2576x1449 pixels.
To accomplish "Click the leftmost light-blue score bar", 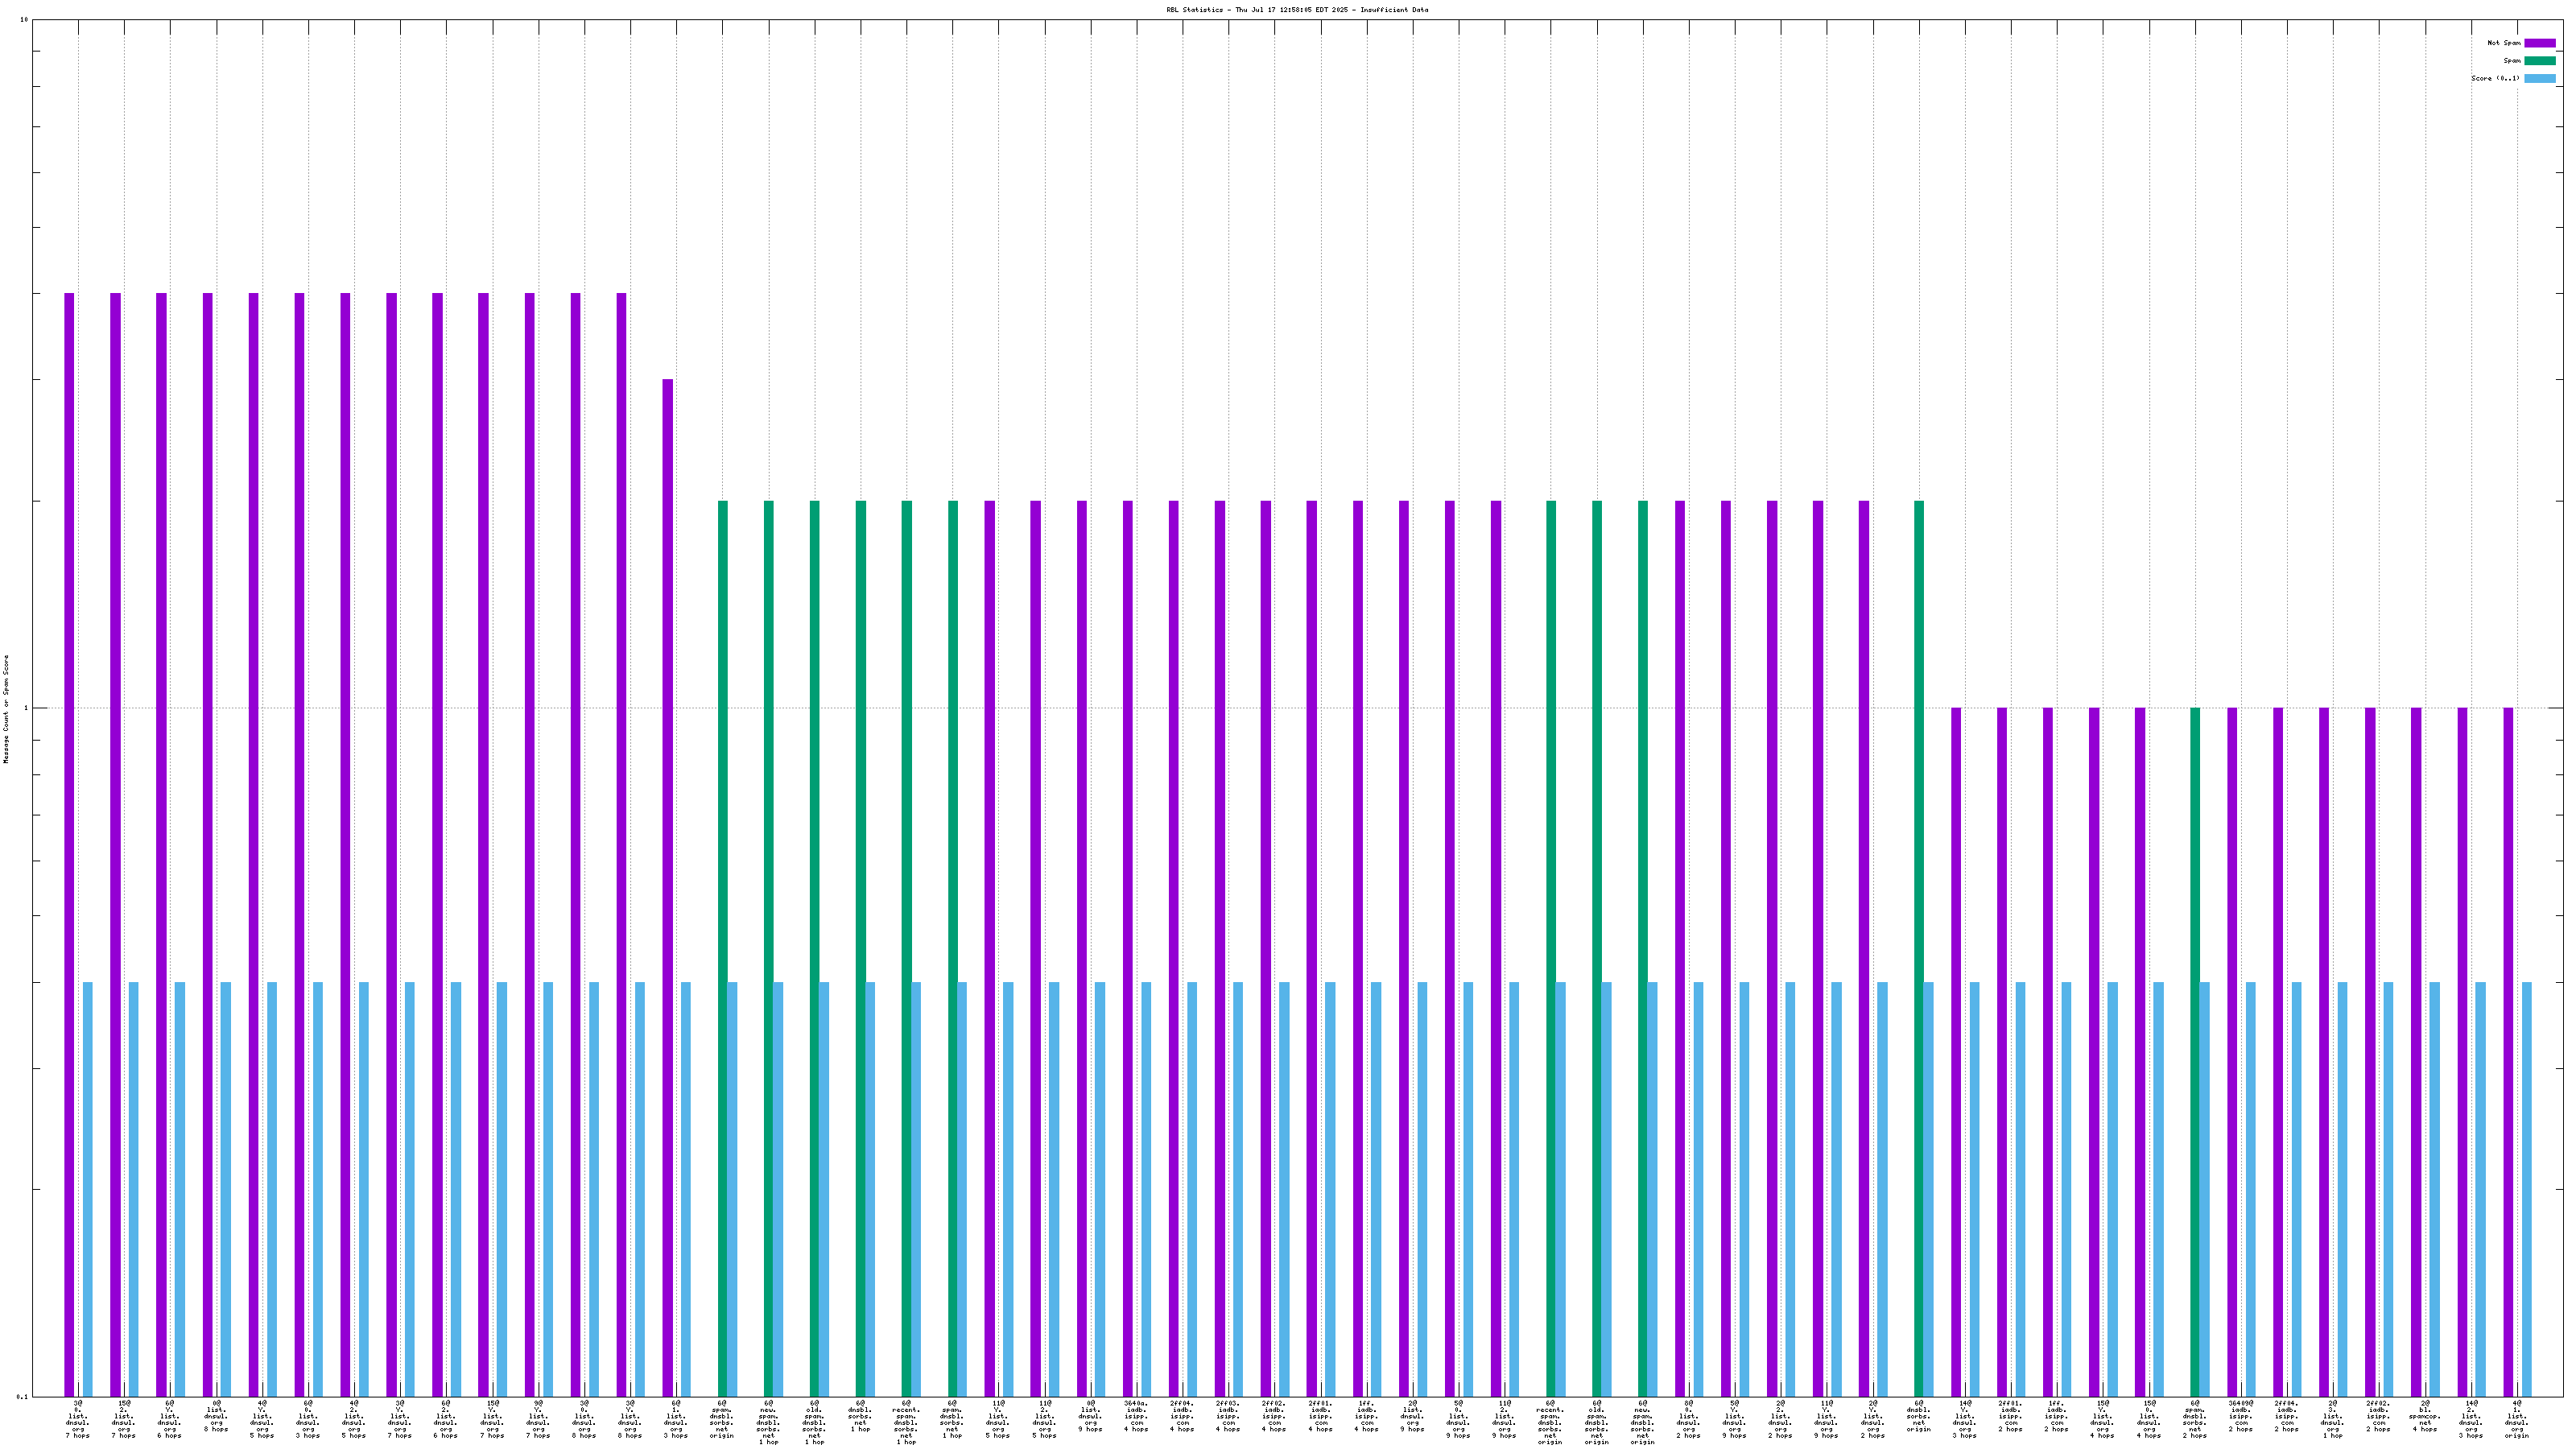I will [x=88, y=1188].
